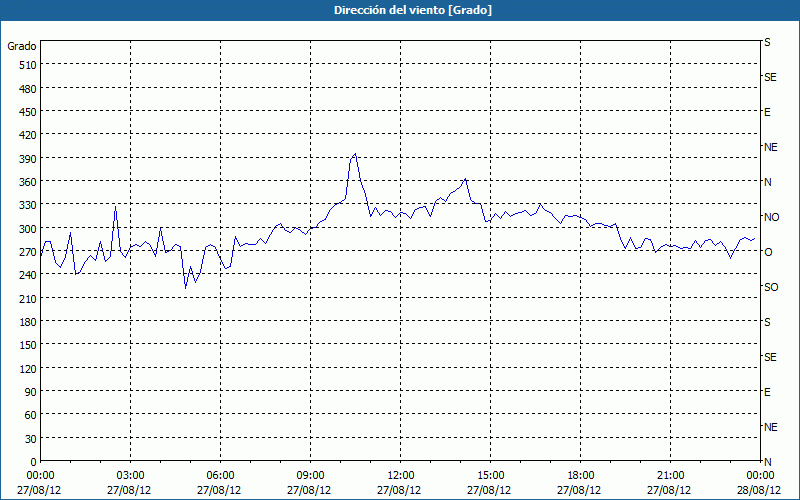Select the 'S' compass label at 180 gridline
The width and height of the screenshot is (800, 500).
767,322
